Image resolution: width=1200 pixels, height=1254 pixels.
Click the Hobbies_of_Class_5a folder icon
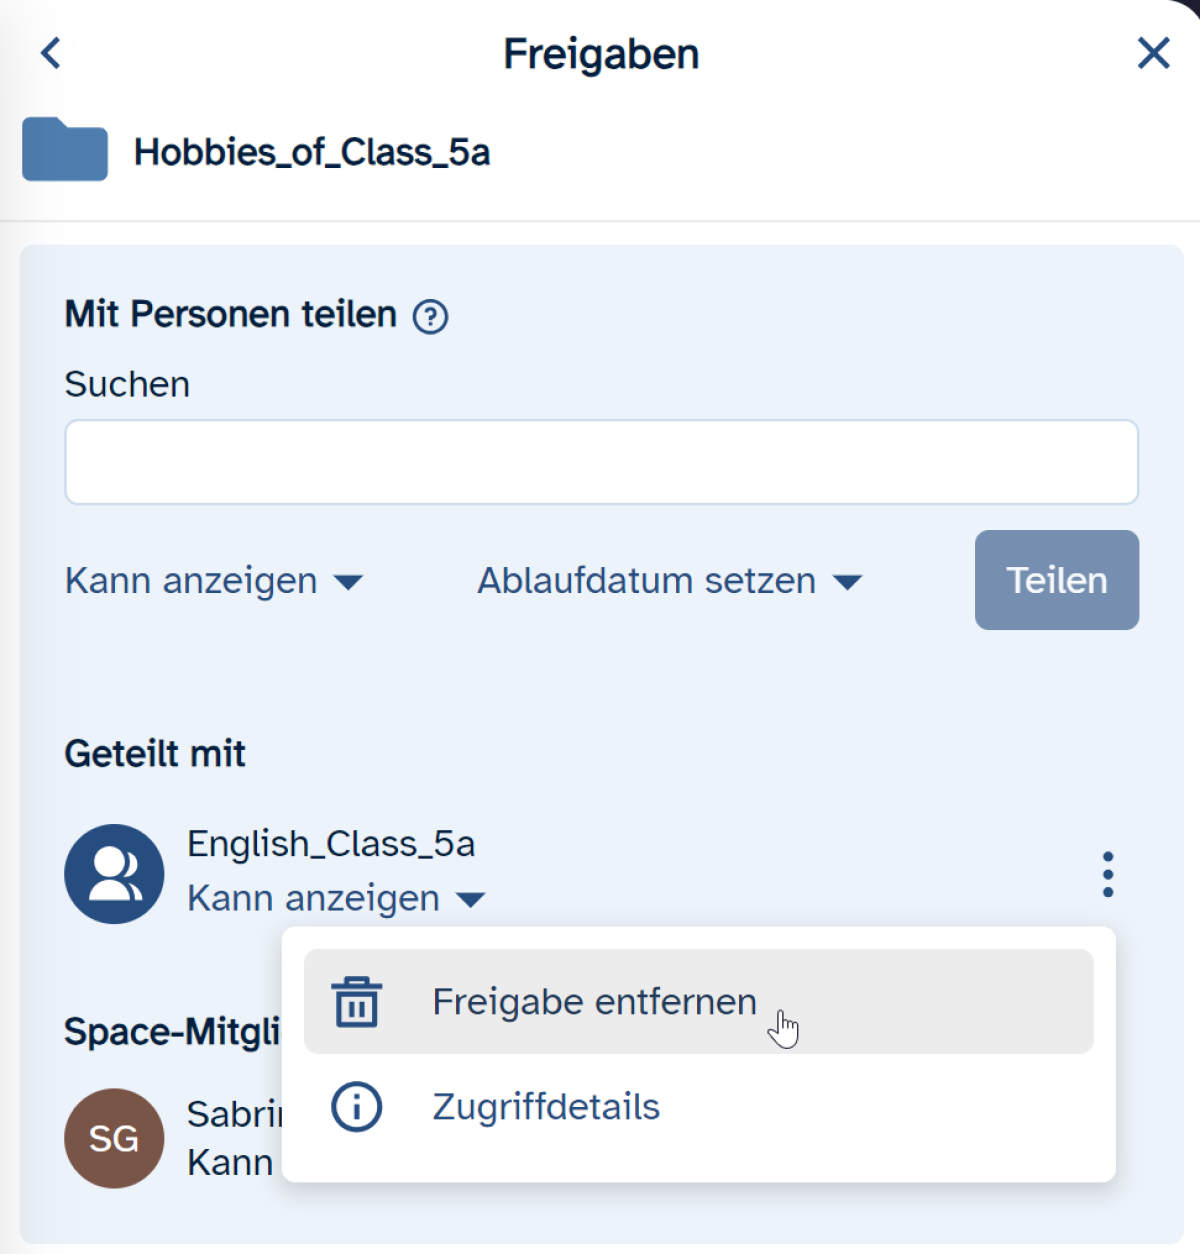click(65, 150)
